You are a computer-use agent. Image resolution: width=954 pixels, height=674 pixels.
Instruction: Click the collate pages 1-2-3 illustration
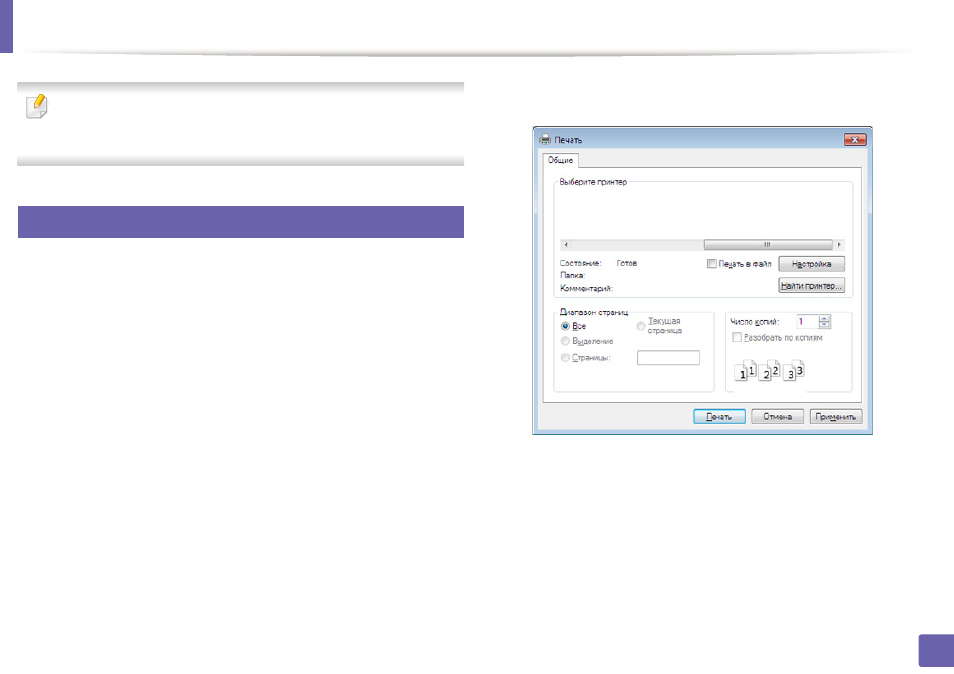770,370
